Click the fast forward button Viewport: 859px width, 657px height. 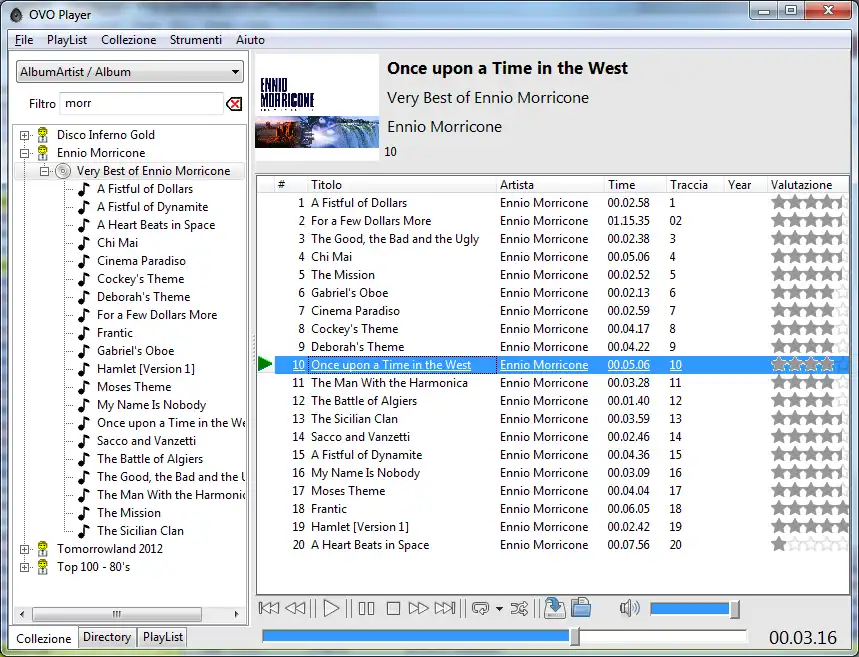tap(418, 608)
